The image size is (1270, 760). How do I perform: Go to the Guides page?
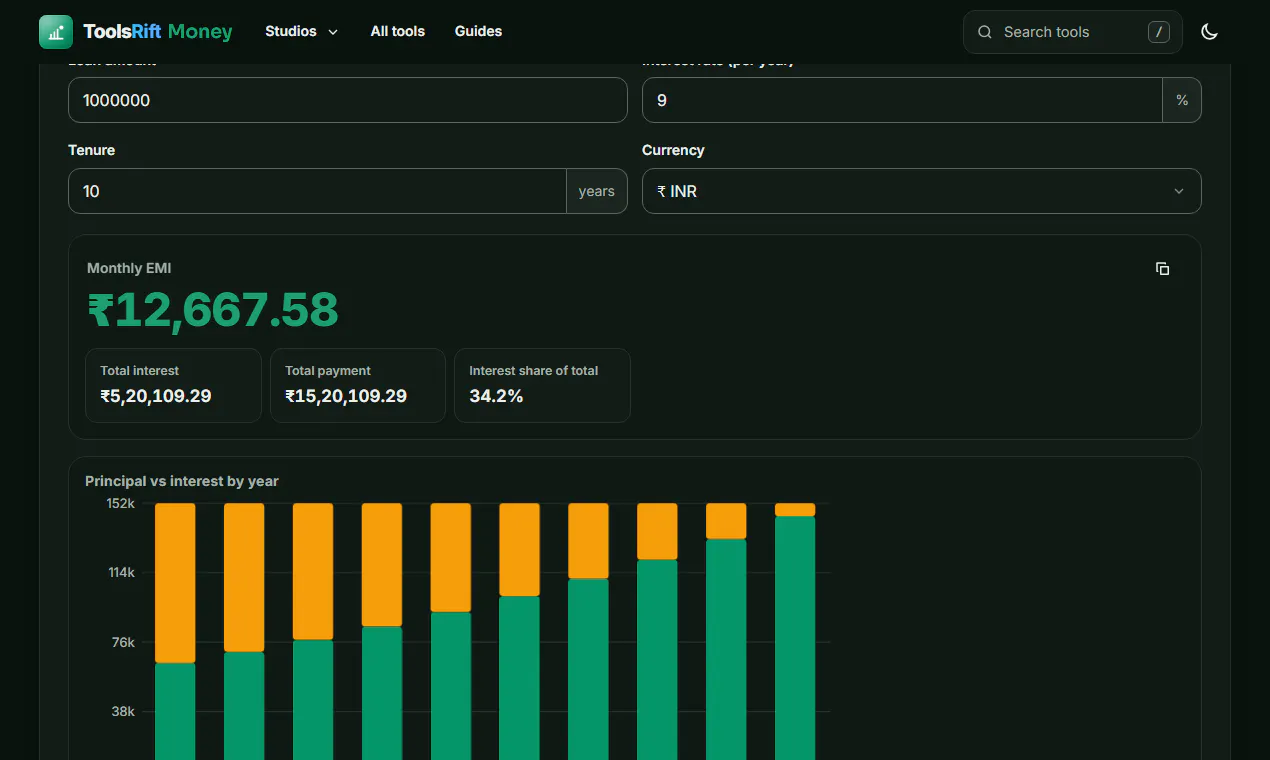pyautogui.click(x=478, y=32)
